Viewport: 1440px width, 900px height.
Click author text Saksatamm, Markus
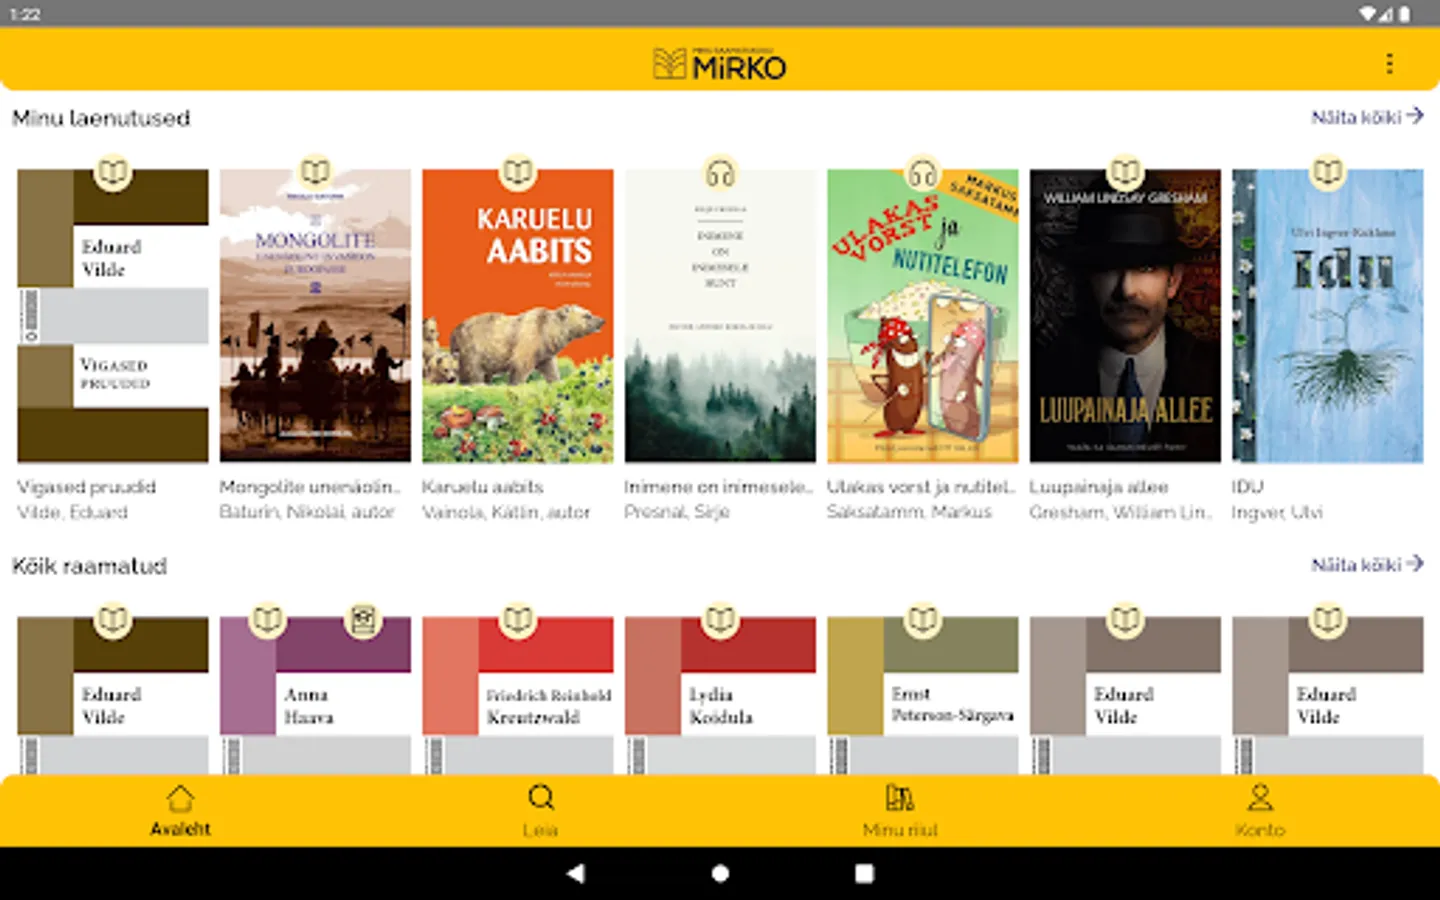click(909, 512)
